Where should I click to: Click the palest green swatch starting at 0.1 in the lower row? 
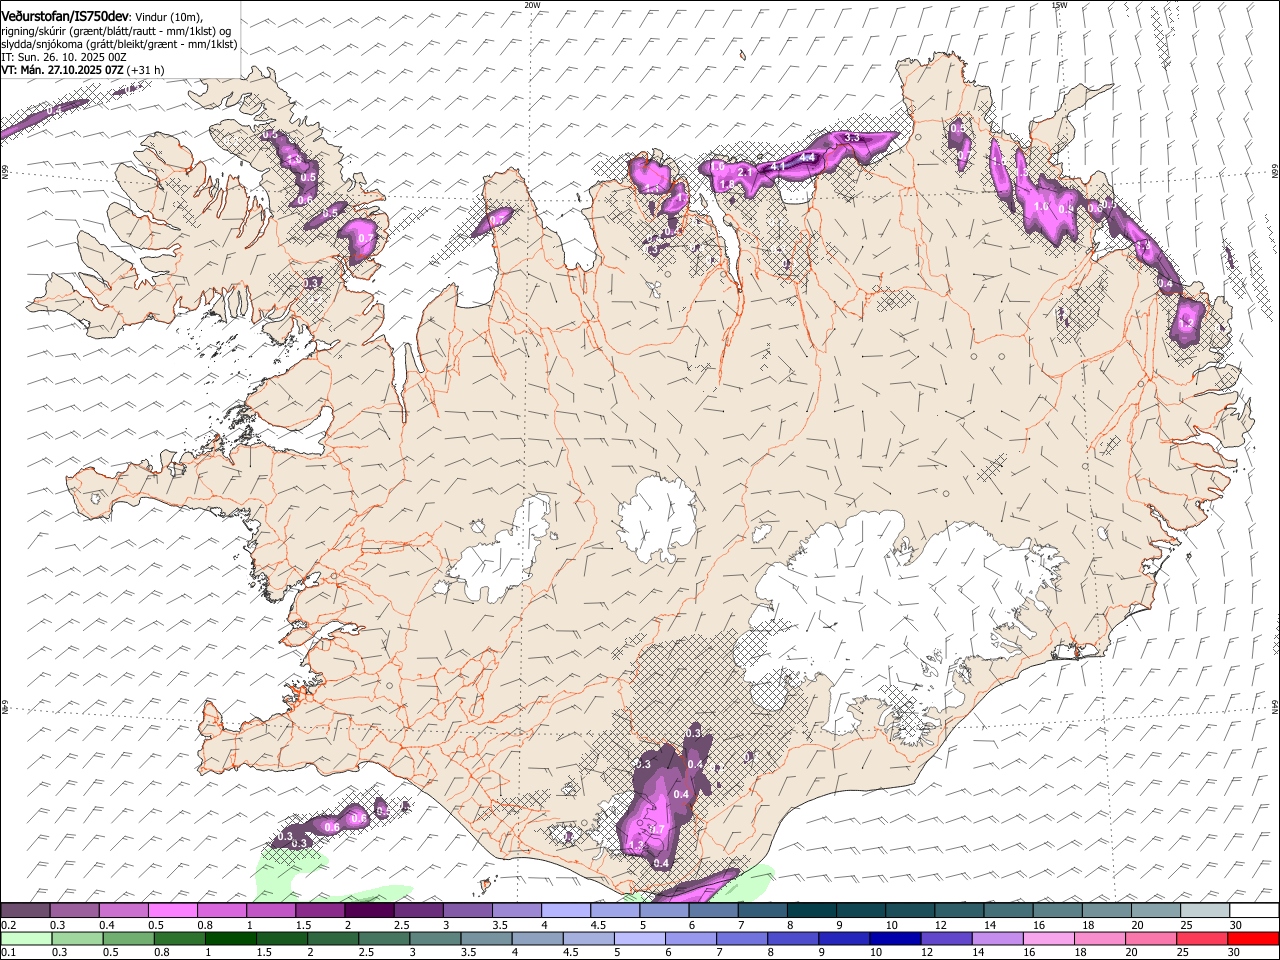(x=26, y=939)
